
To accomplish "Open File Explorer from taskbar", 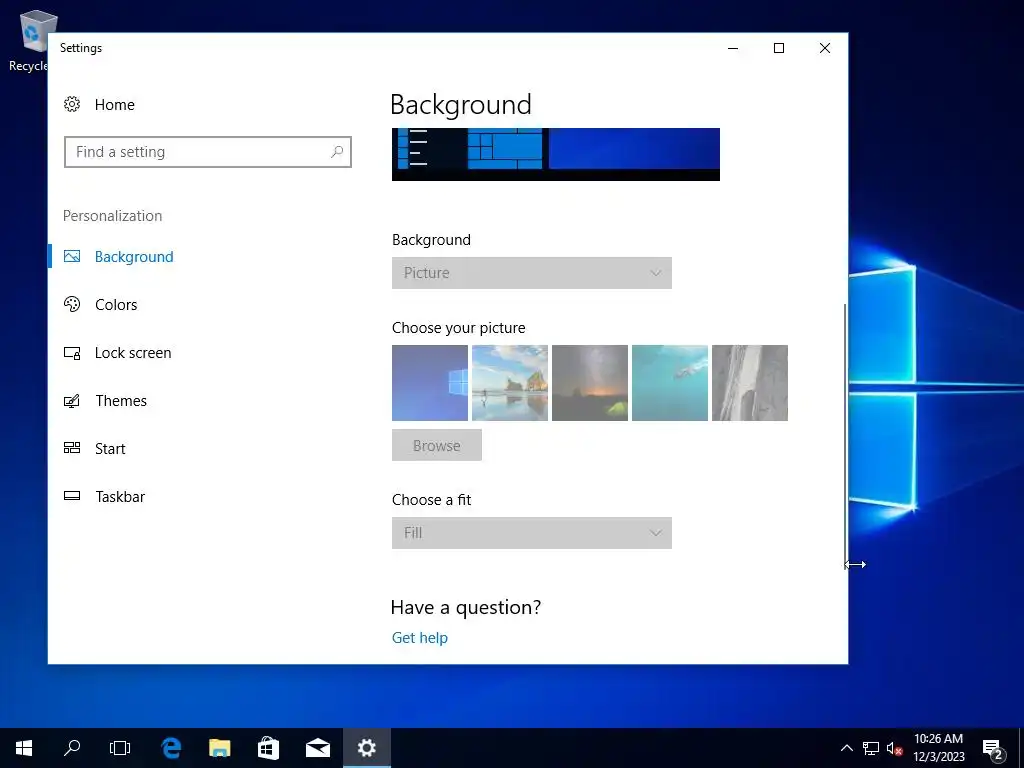I will pos(220,748).
